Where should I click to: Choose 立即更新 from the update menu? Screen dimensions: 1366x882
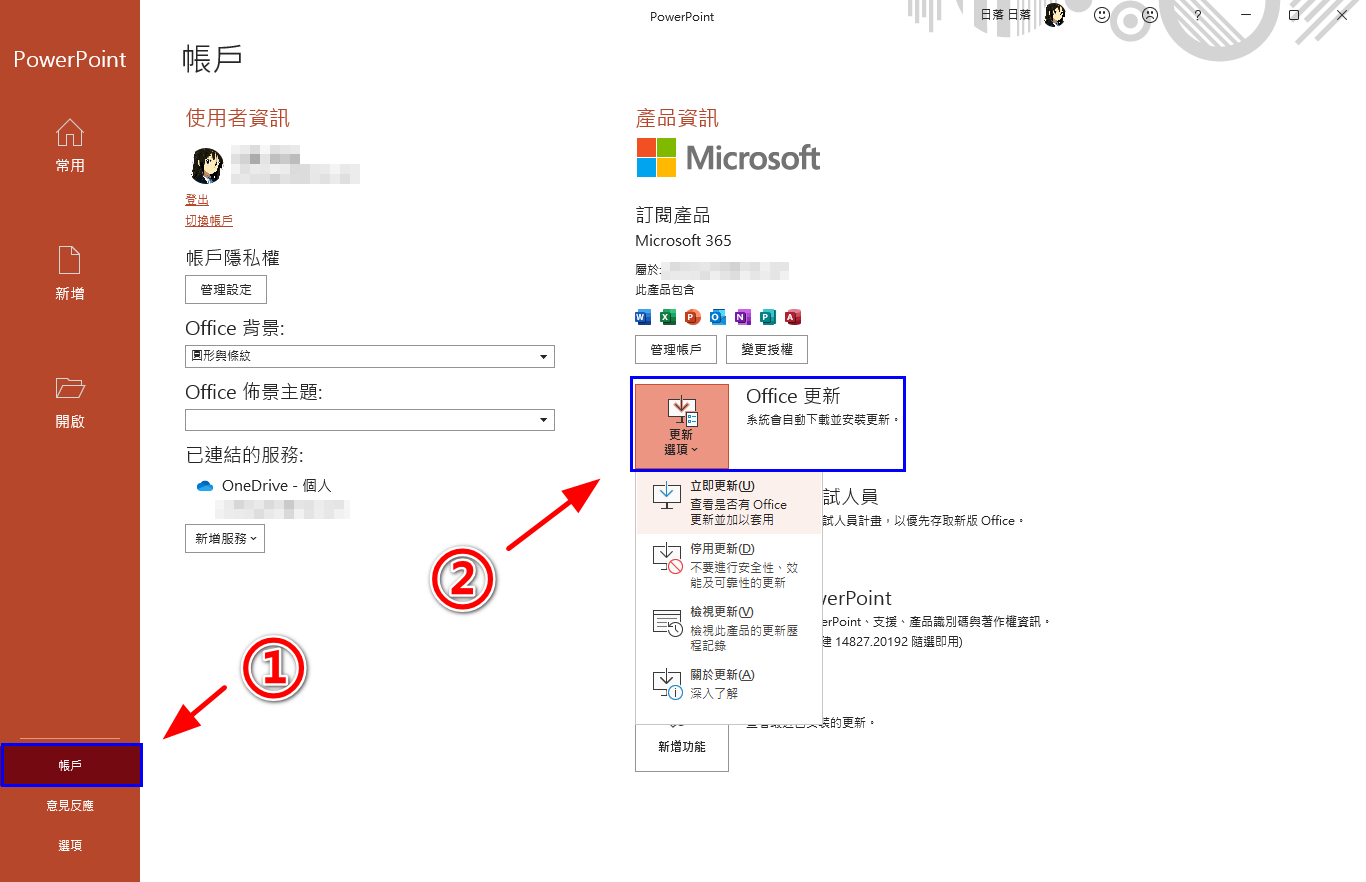tap(729, 503)
